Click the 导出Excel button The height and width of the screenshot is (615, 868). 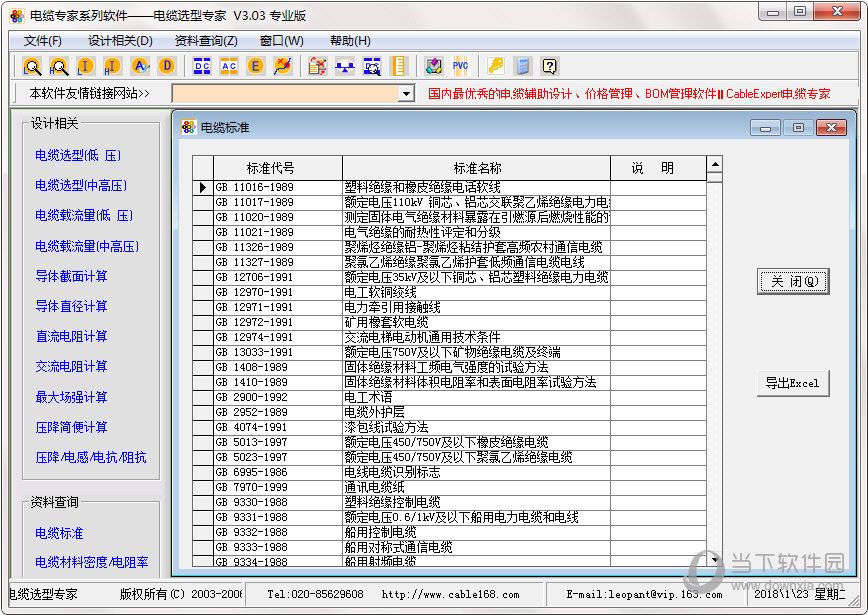coord(793,383)
